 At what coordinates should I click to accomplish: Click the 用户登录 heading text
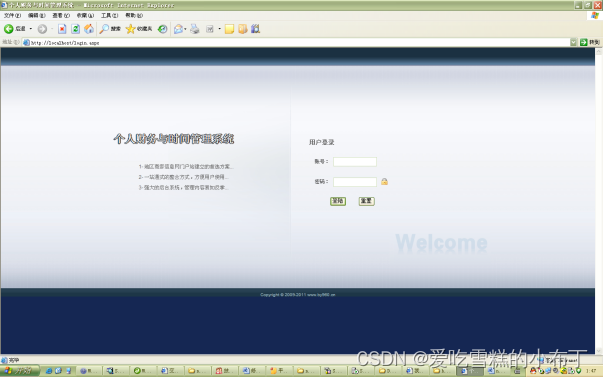(322, 143)
